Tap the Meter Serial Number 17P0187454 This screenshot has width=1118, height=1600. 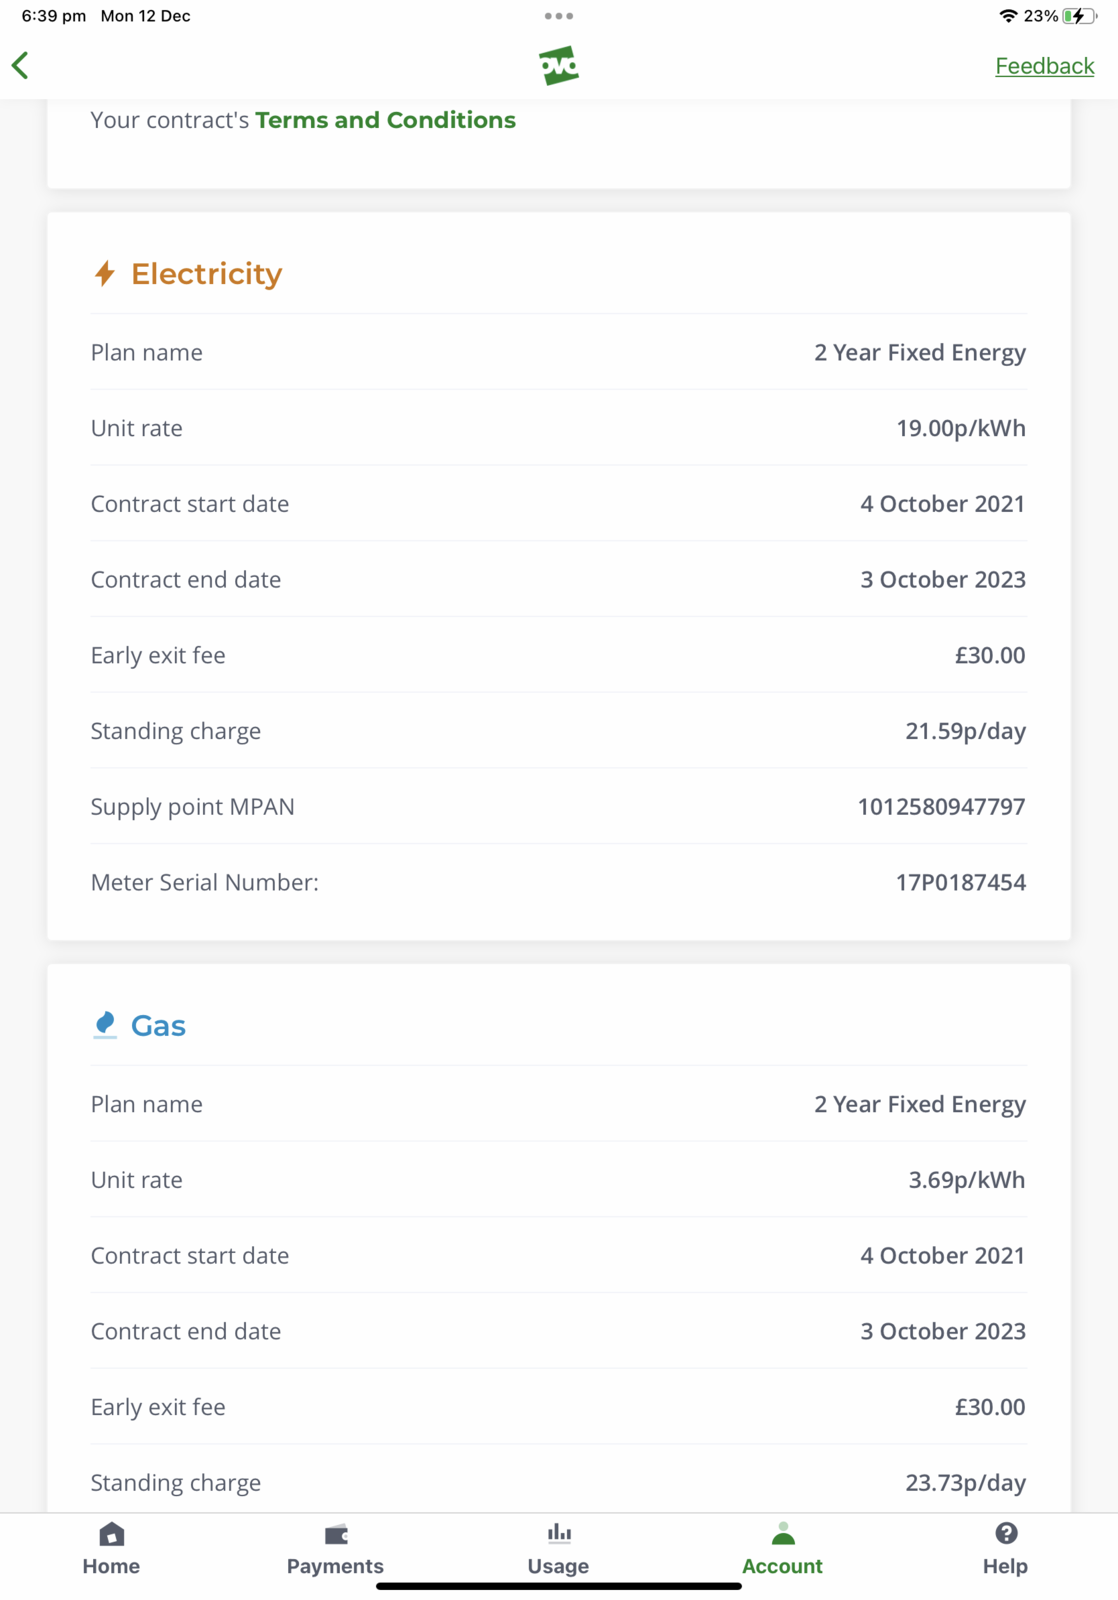pos(960,882)
